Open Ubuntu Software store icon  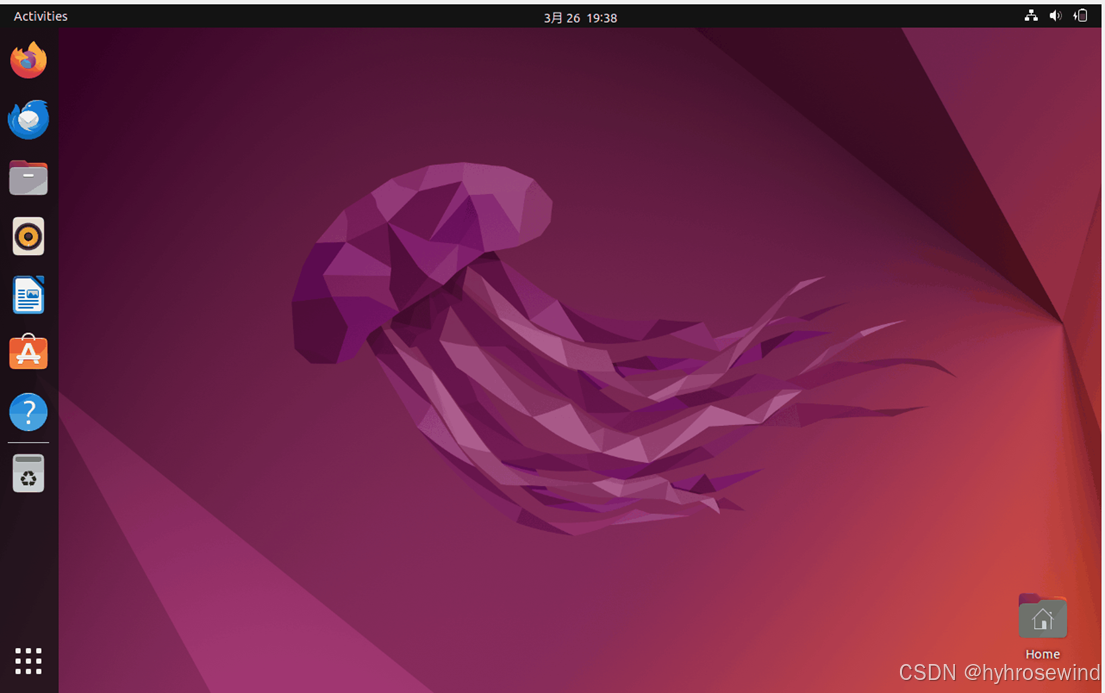(28, 352)
